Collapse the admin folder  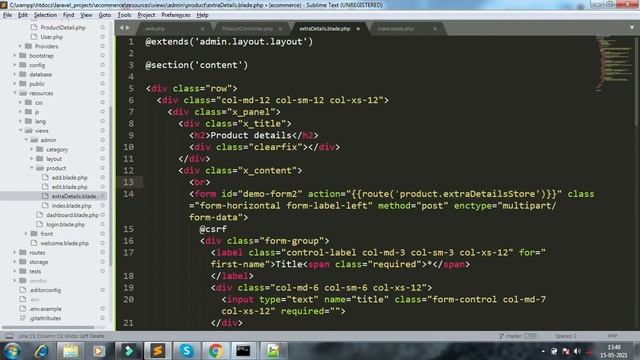pos(26,140)
